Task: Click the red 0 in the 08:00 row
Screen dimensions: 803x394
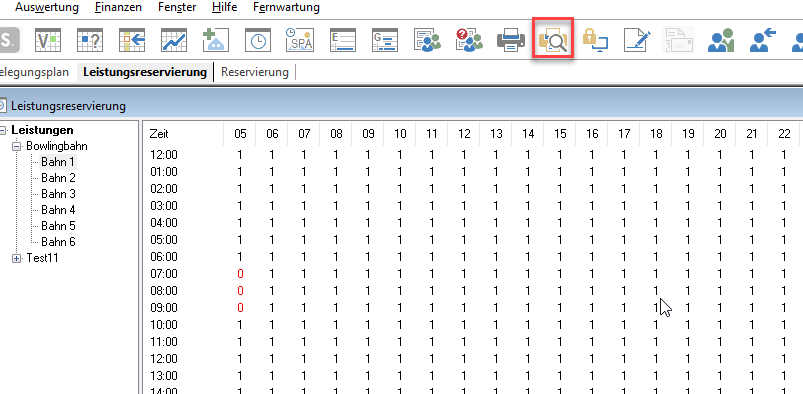Action: click(x=240, y=291)
